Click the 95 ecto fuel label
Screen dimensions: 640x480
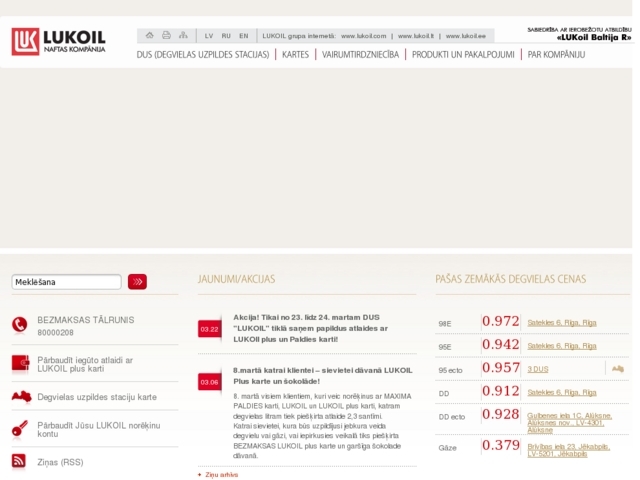click(x=450, y=370)
